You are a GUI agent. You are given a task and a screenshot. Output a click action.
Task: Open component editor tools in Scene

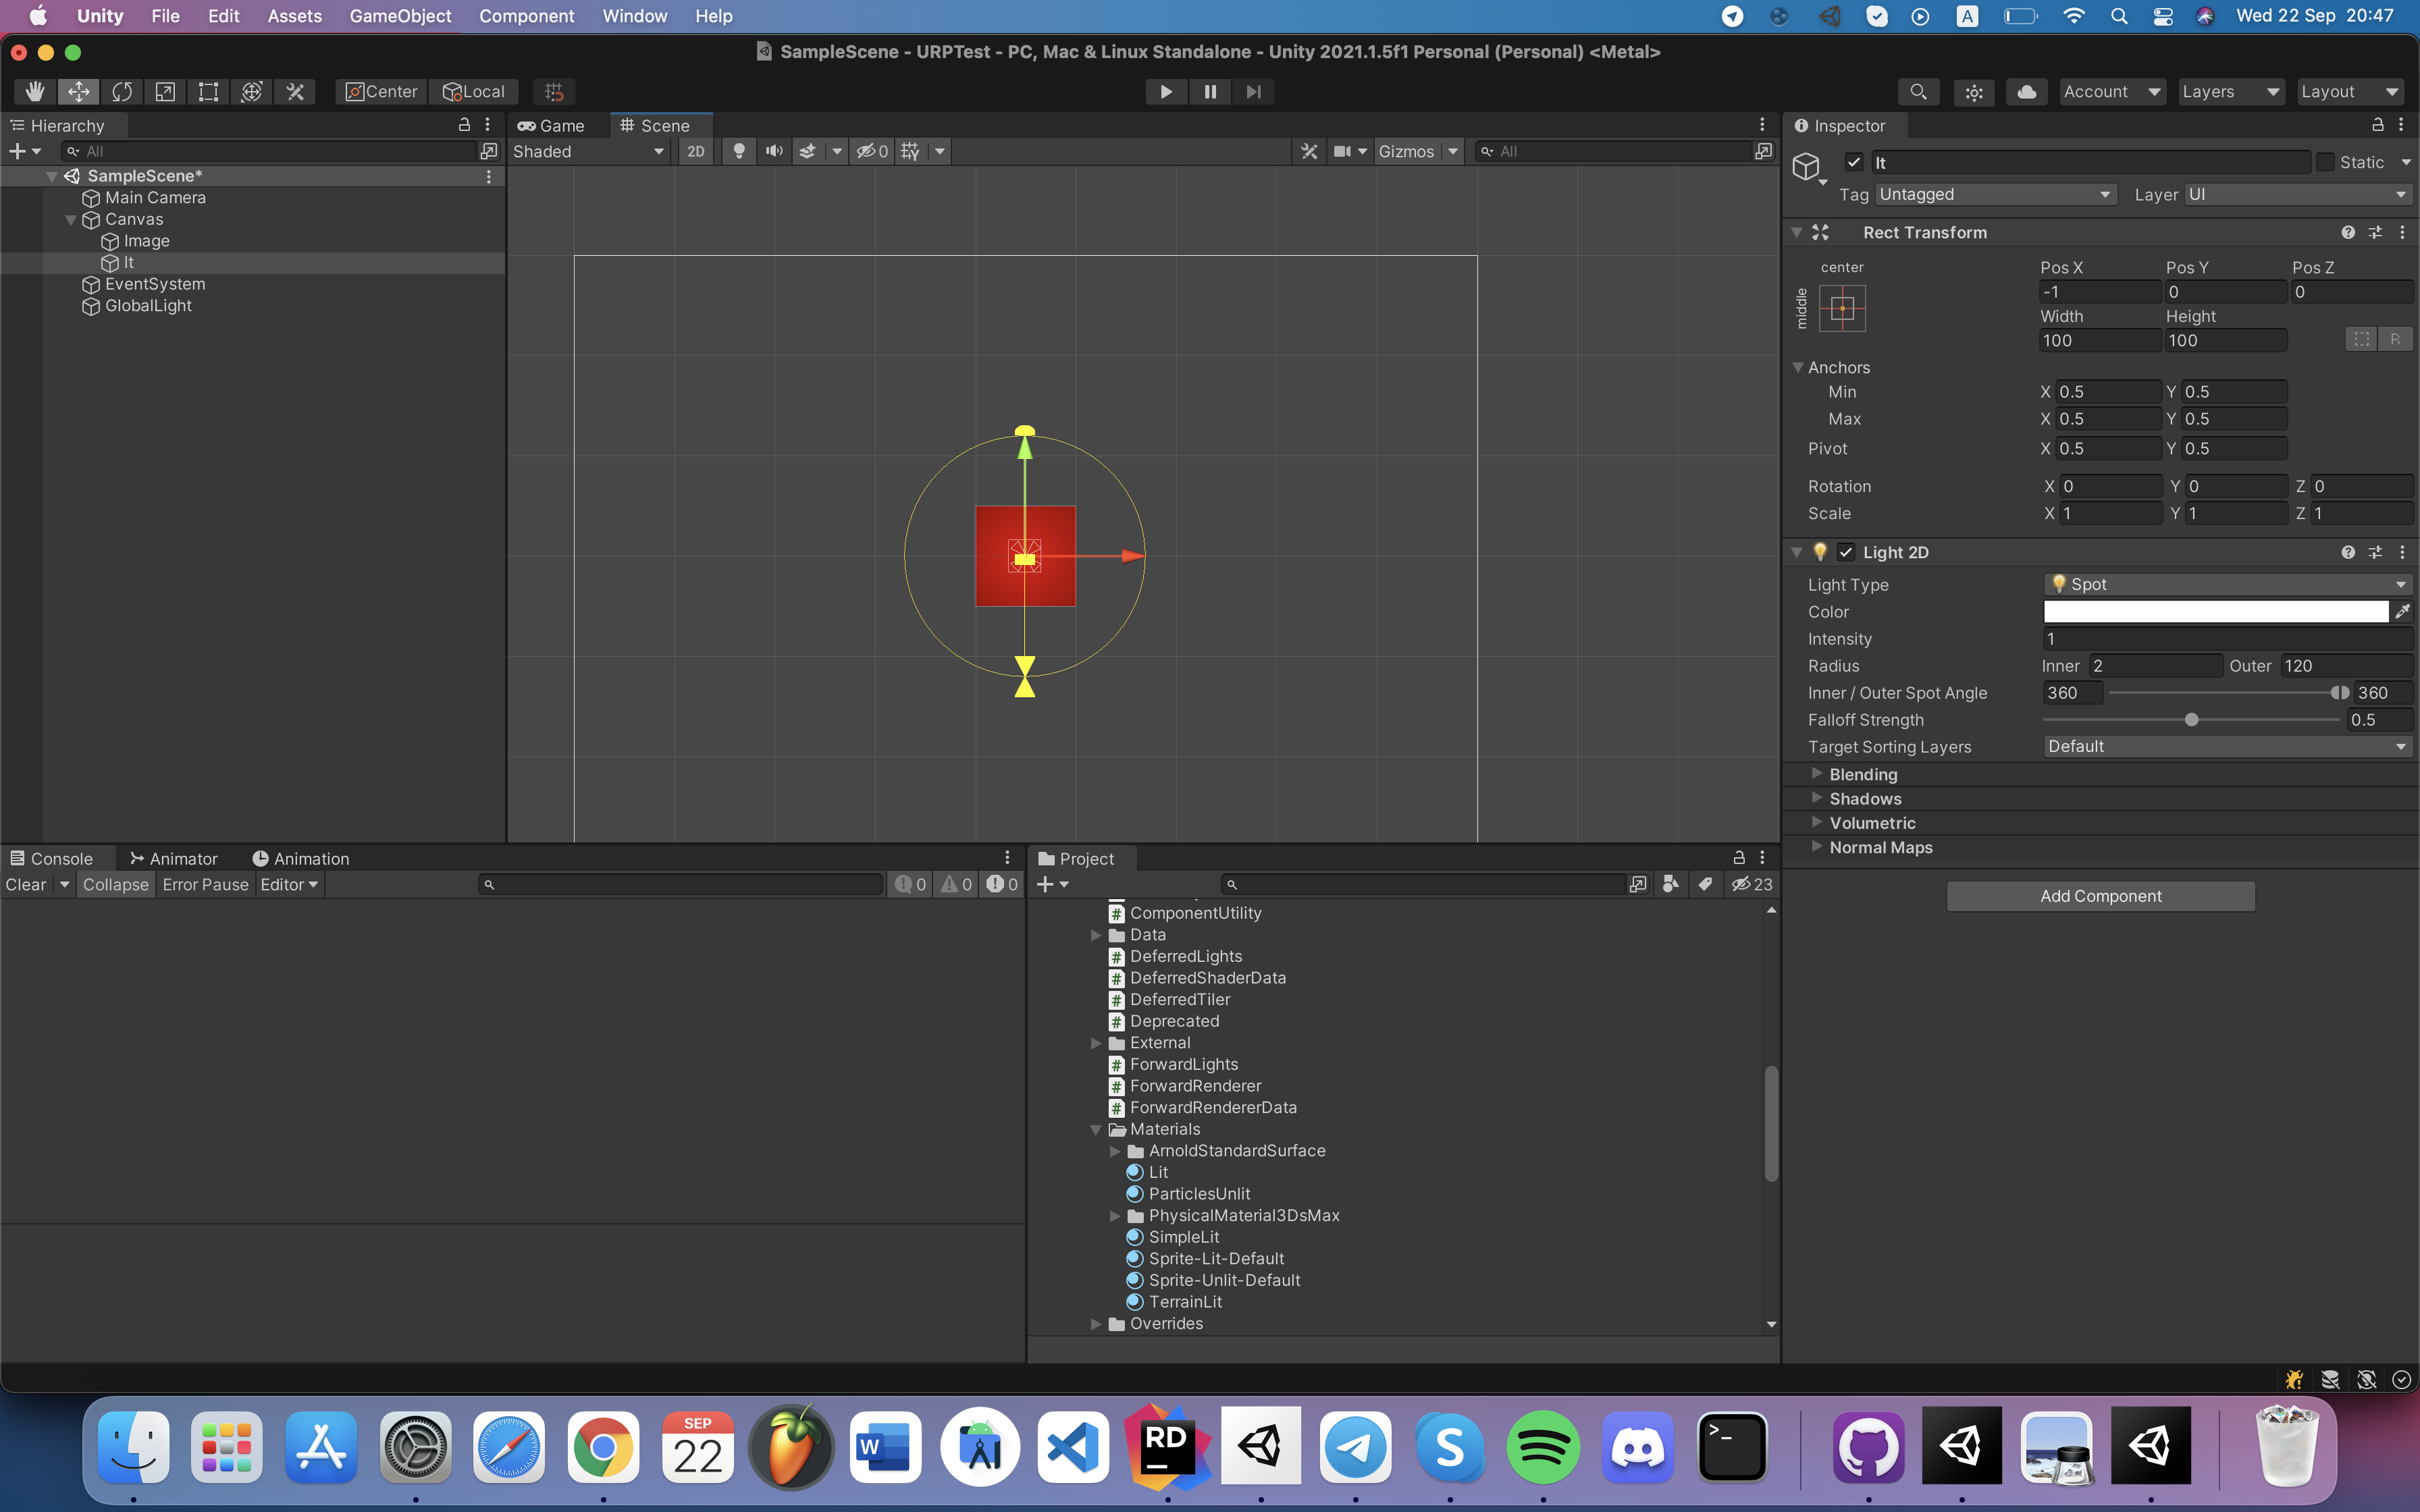[1309, 152]
